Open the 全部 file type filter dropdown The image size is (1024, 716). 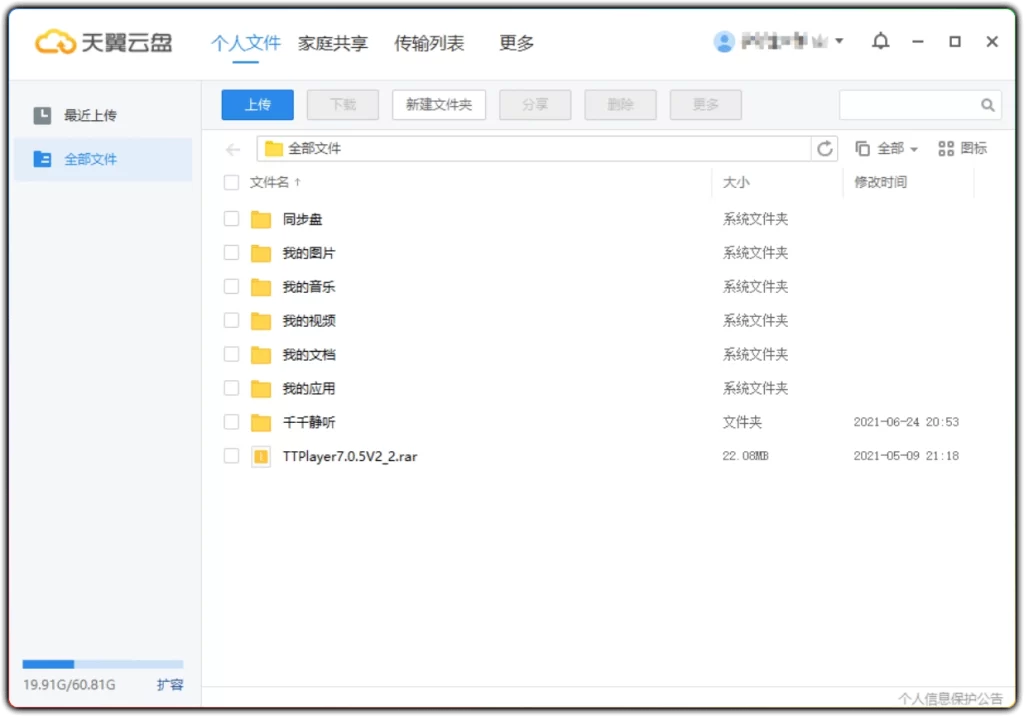pos(897,149)
